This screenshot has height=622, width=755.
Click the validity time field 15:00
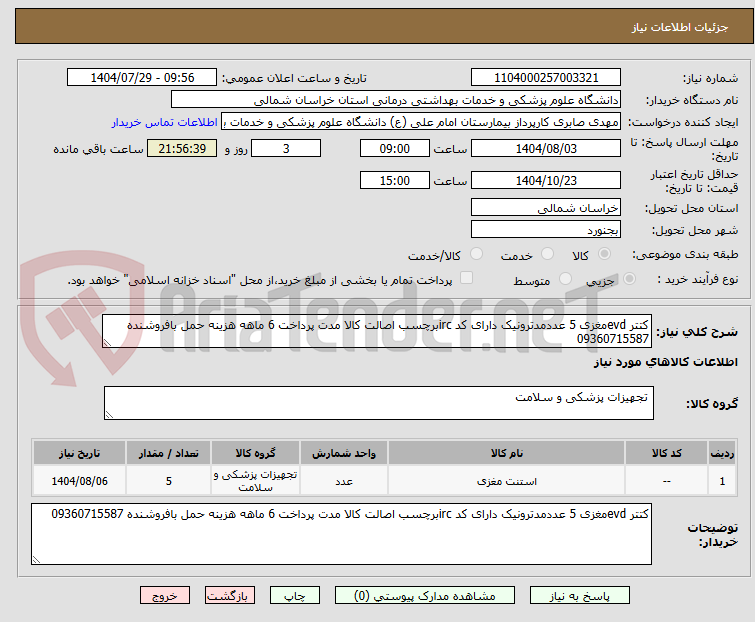(394, 181)
